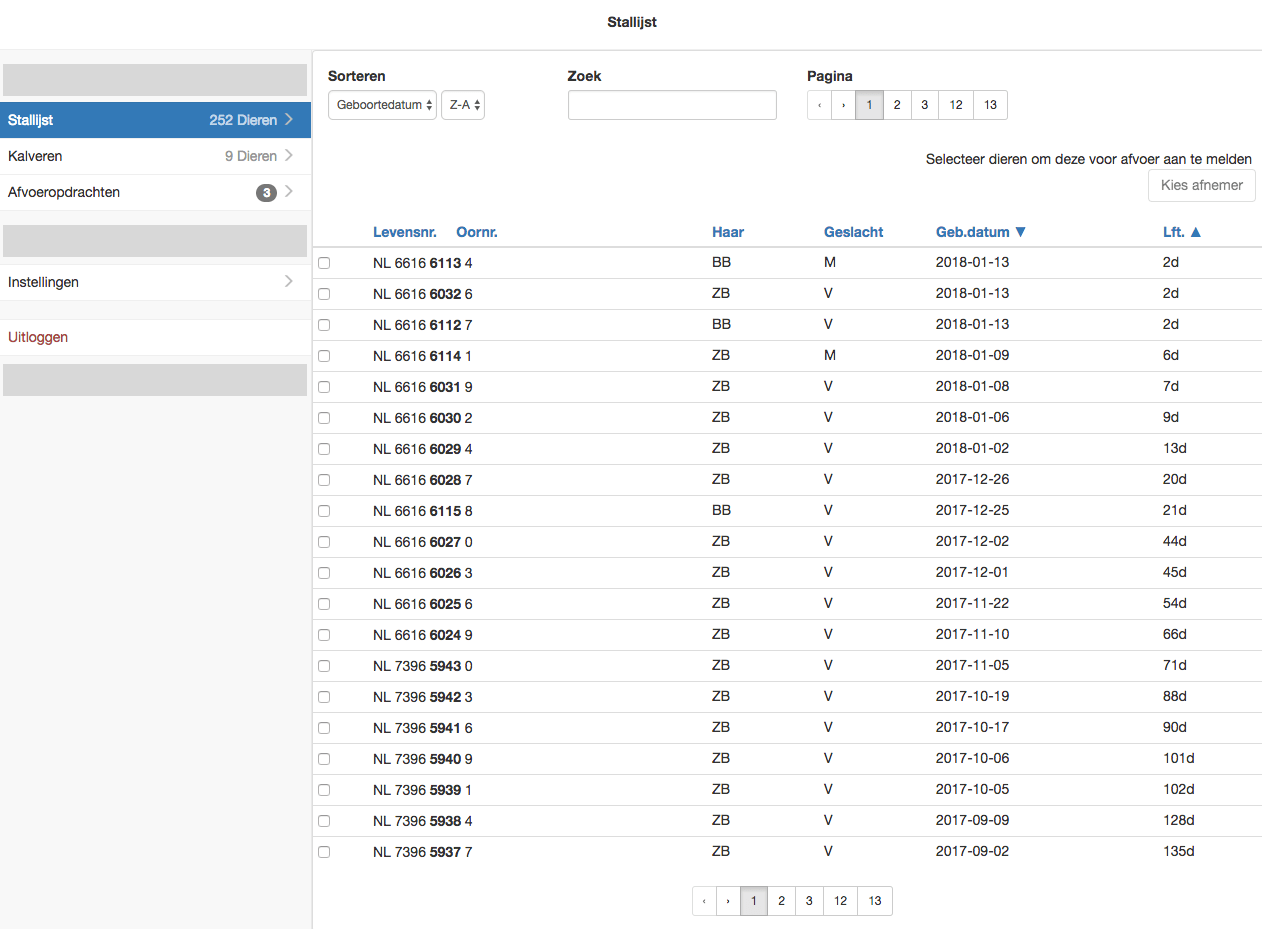This screenshot has width=1262, height=929.
Task: Select page 1 in bottom pagination
Action: (754, 901)
